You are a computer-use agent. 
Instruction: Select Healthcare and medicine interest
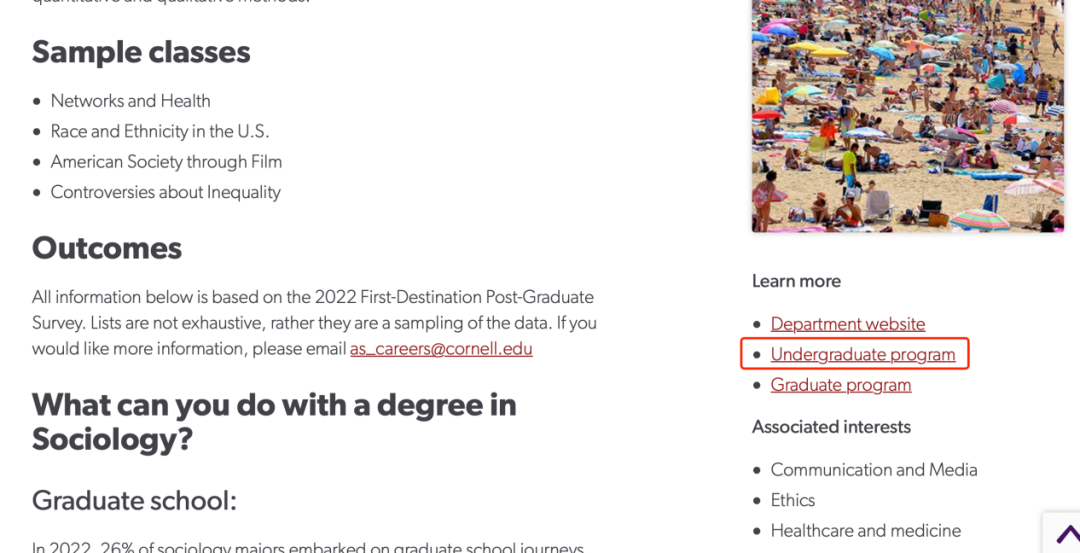(865, 530)
